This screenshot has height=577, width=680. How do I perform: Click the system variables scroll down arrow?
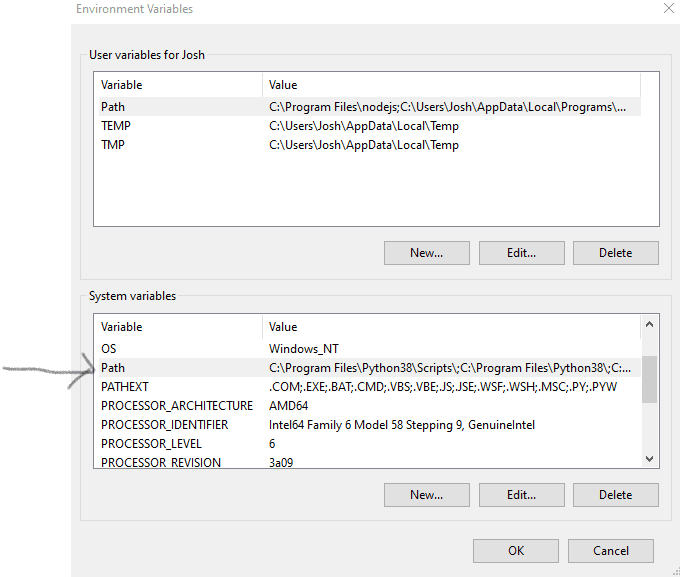click(x=649, y=459)
